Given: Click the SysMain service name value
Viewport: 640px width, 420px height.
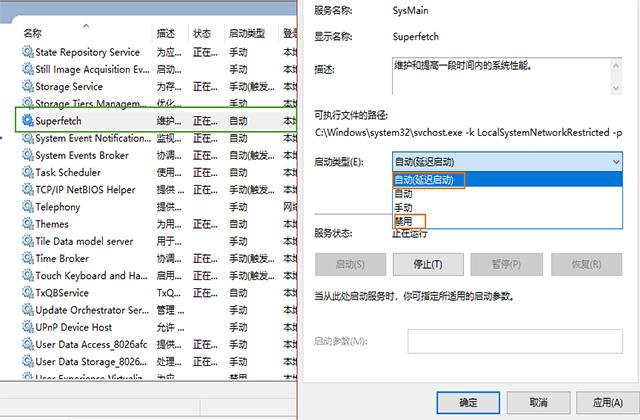Looking at the screenshot, I should (410, 11).
